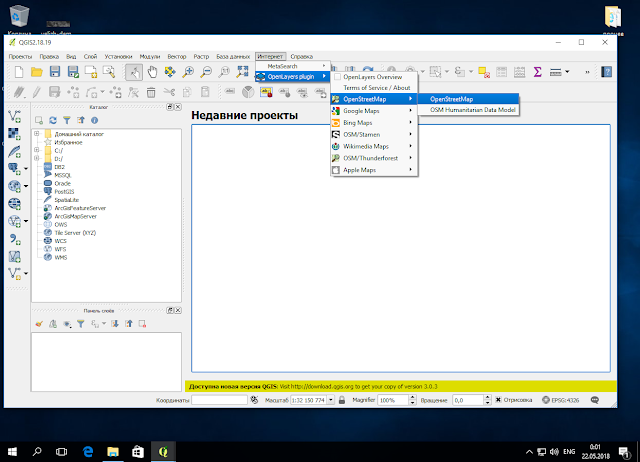The height and width of the screenshot is (462, 640).
Task: Select the Pan Map hand tool
Action: click(152, 72)
